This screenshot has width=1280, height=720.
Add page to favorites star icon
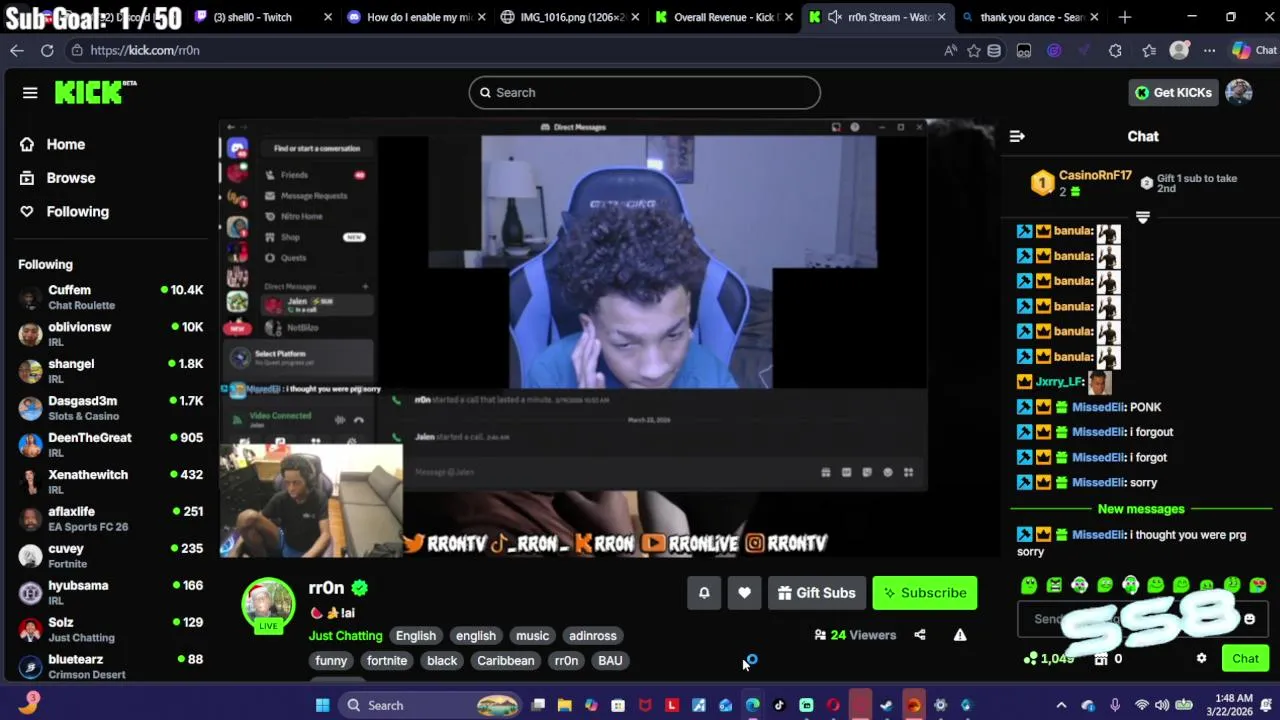pyautogui.click(x=974, y=50)
